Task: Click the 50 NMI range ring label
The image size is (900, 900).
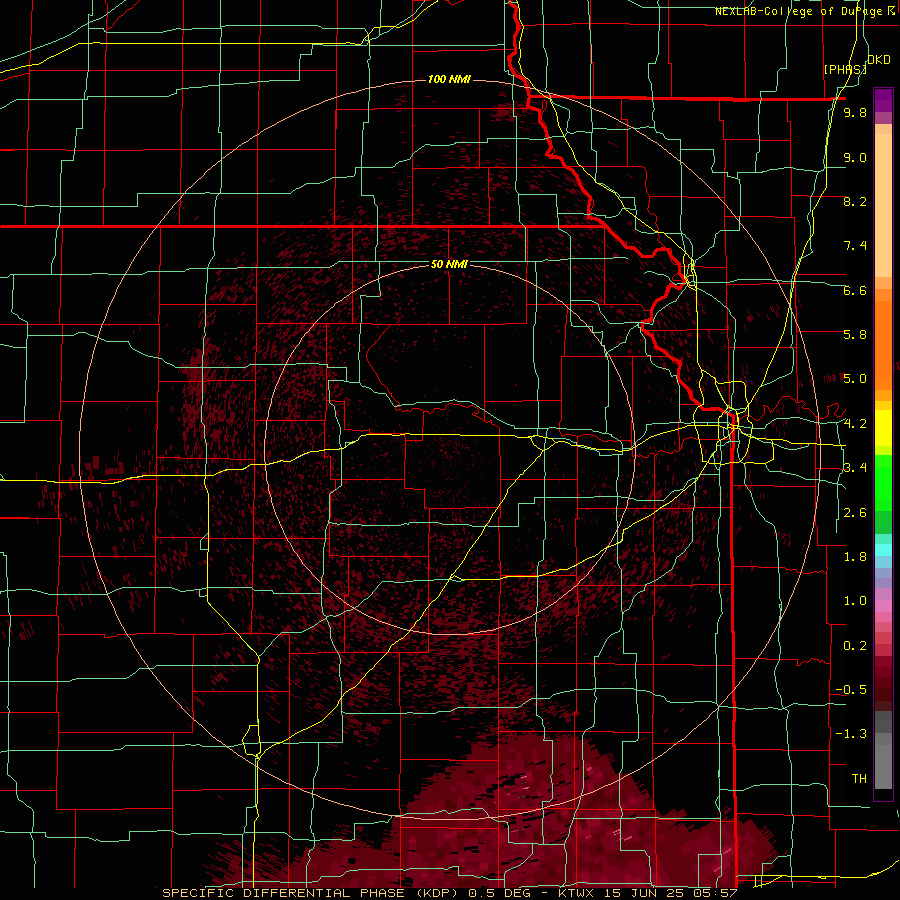Action: [449, 264]
